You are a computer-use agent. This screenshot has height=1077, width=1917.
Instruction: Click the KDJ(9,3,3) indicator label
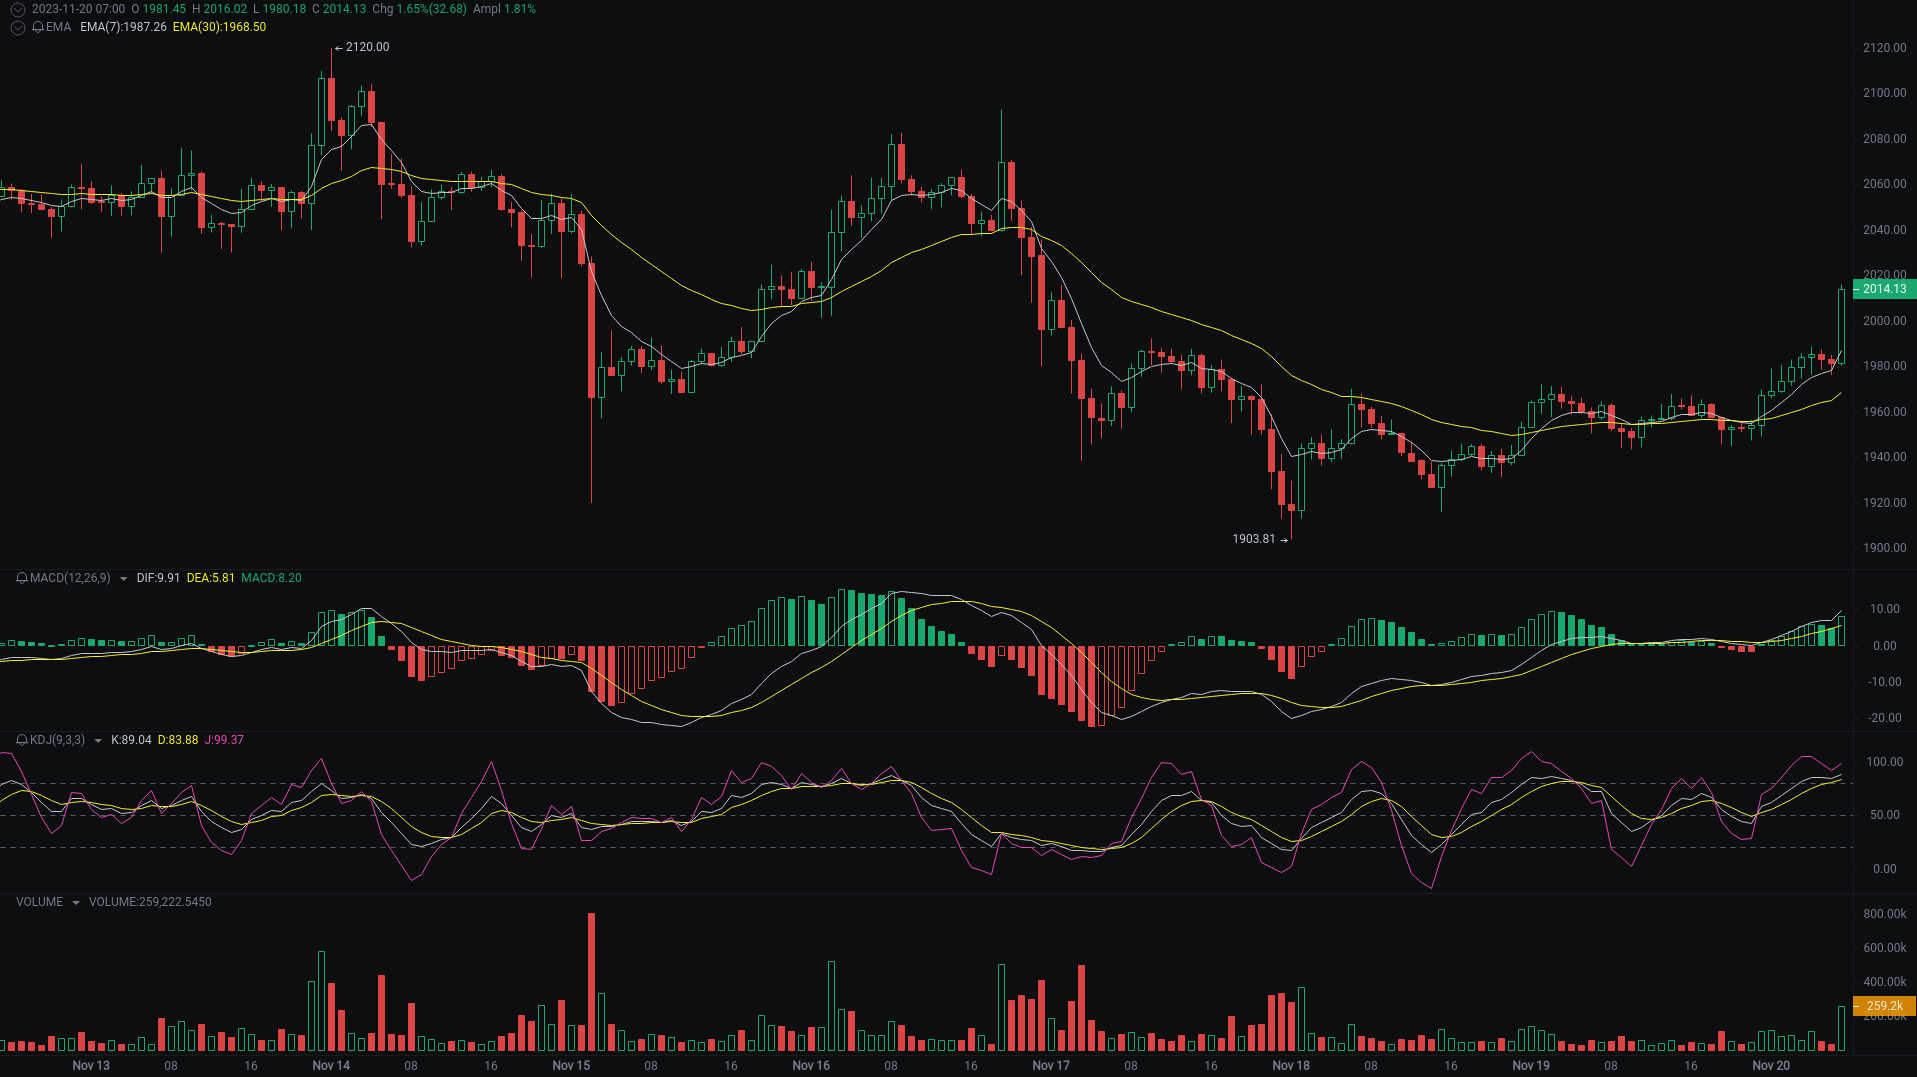point(57,740)
